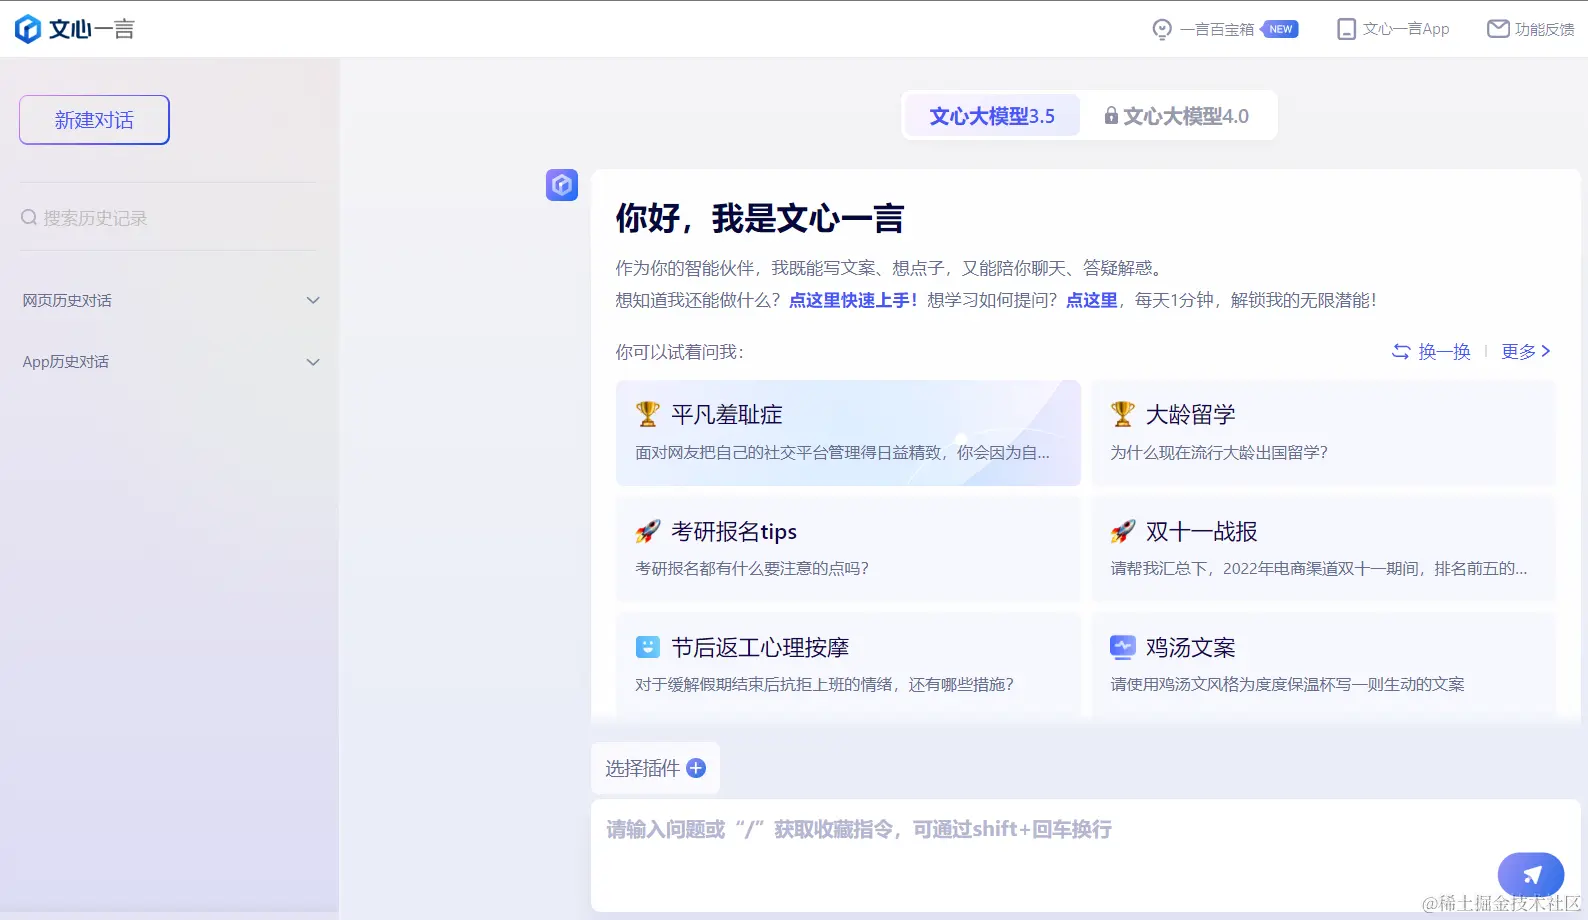The width and height of the screenshot is (1588, 920).
Task: Follow 点这里 prompt-learning link
Action: point(1092,300)
